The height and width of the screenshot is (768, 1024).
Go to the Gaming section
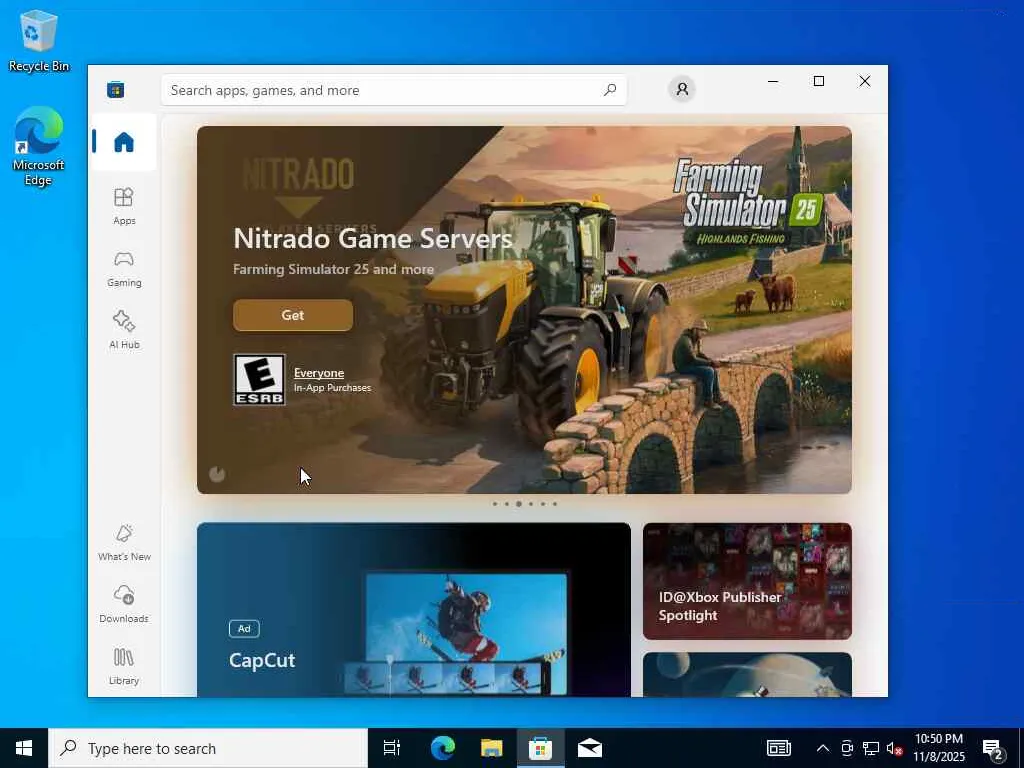pyautogui.click(x=124, y=268)
